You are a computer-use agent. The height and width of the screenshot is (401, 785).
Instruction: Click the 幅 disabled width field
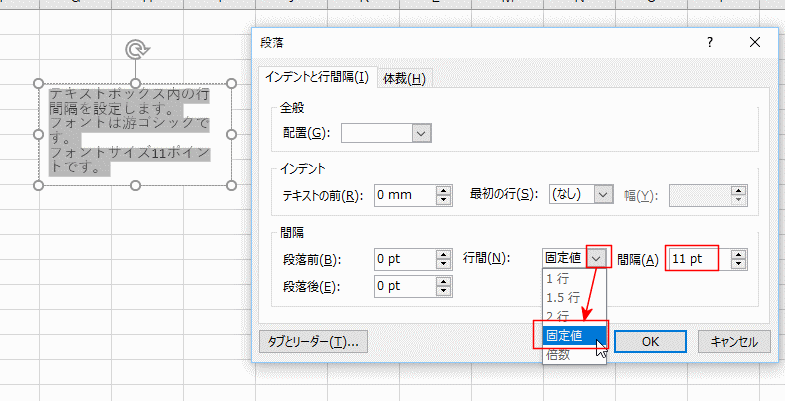(x=700, y=196)
